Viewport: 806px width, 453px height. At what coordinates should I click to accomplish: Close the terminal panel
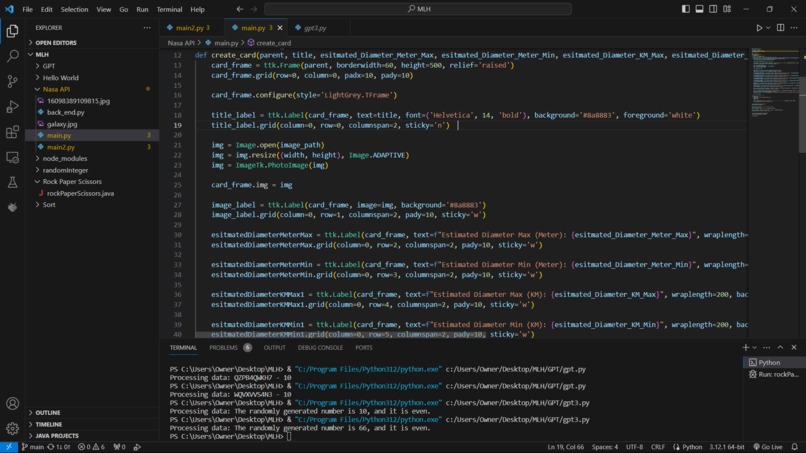coord(794,348)
